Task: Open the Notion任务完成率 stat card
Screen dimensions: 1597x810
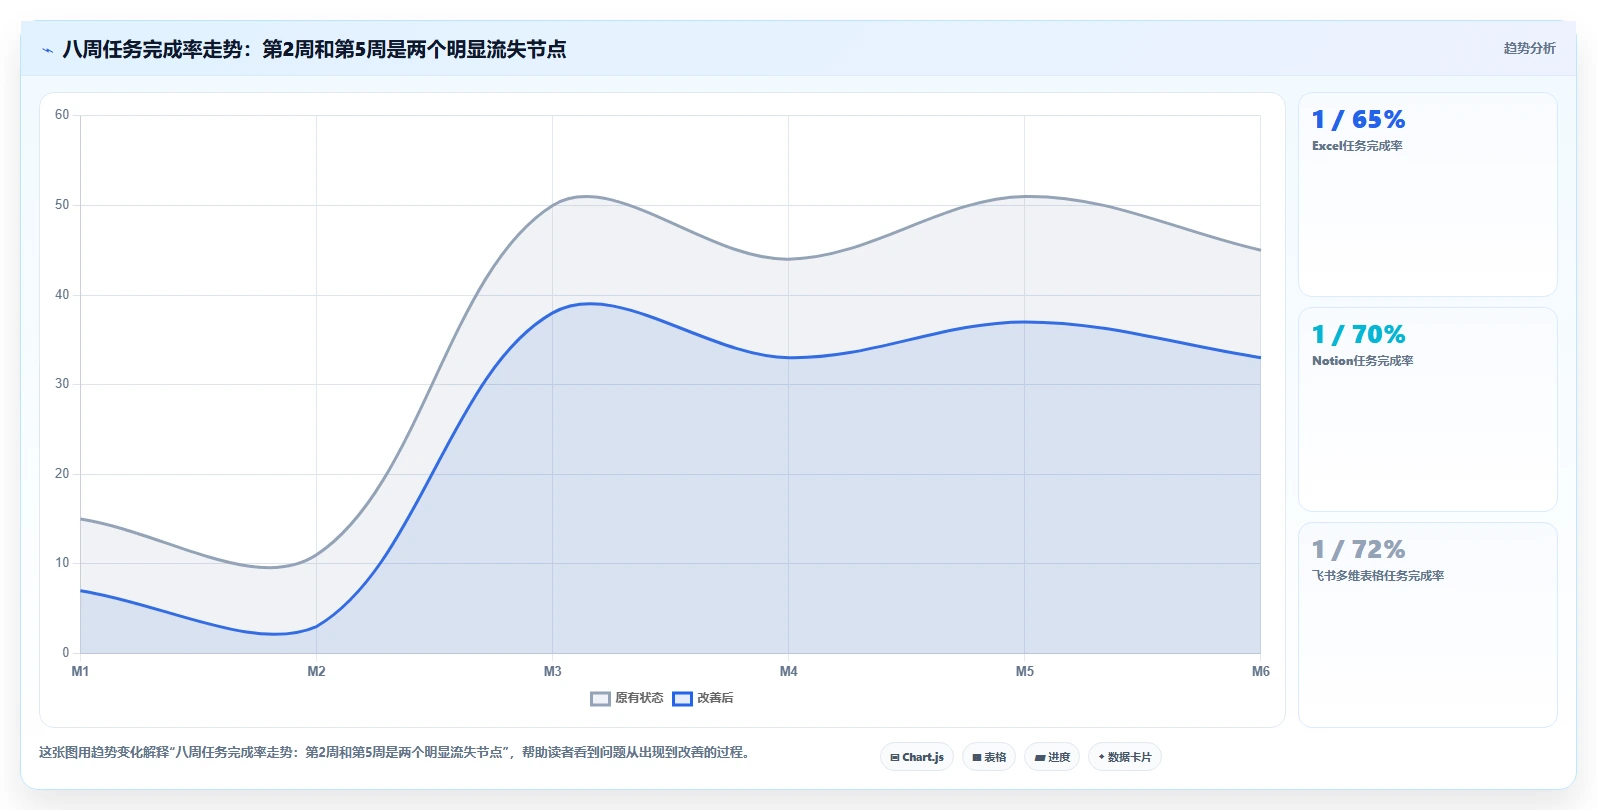Action: click(1427, 410)
